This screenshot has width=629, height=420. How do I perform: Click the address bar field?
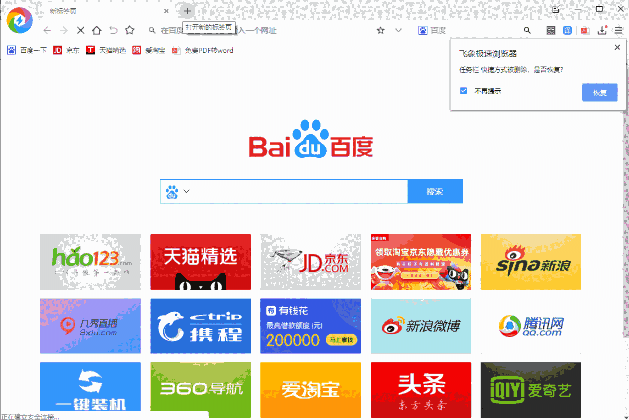[261, 30]
